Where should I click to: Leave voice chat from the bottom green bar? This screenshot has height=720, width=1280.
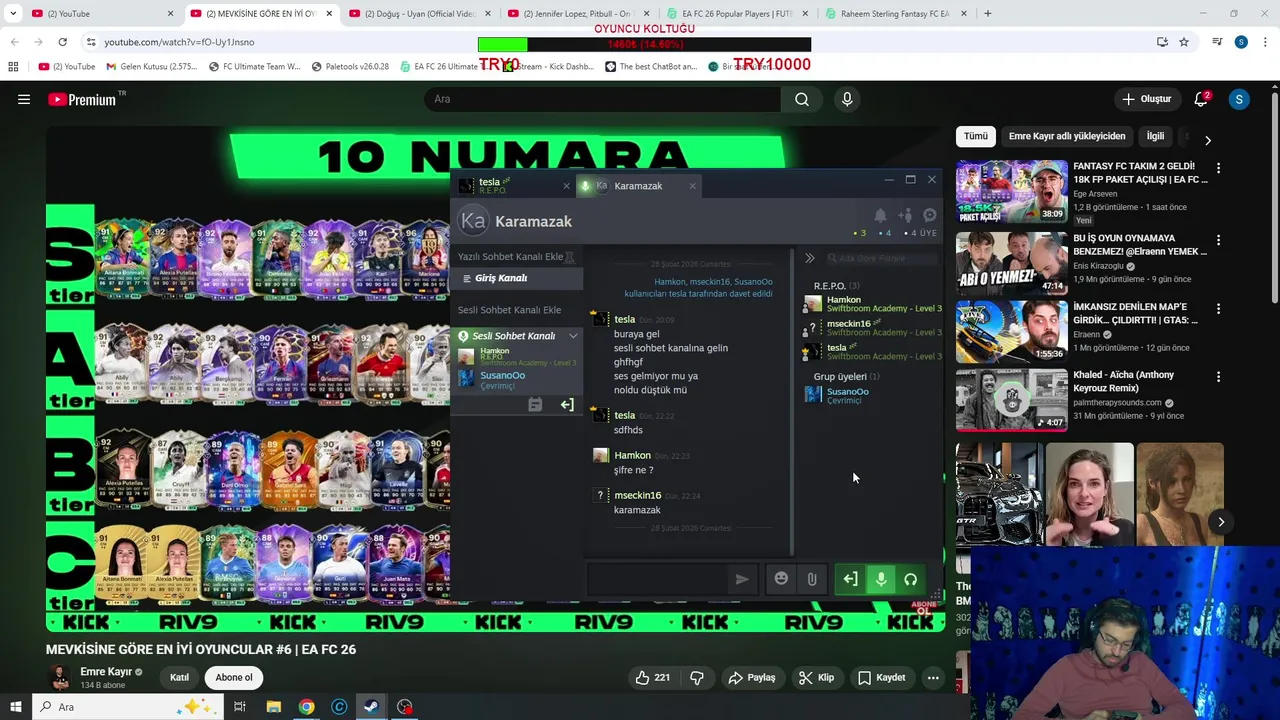pyautogui.click(x=850, y=579)
